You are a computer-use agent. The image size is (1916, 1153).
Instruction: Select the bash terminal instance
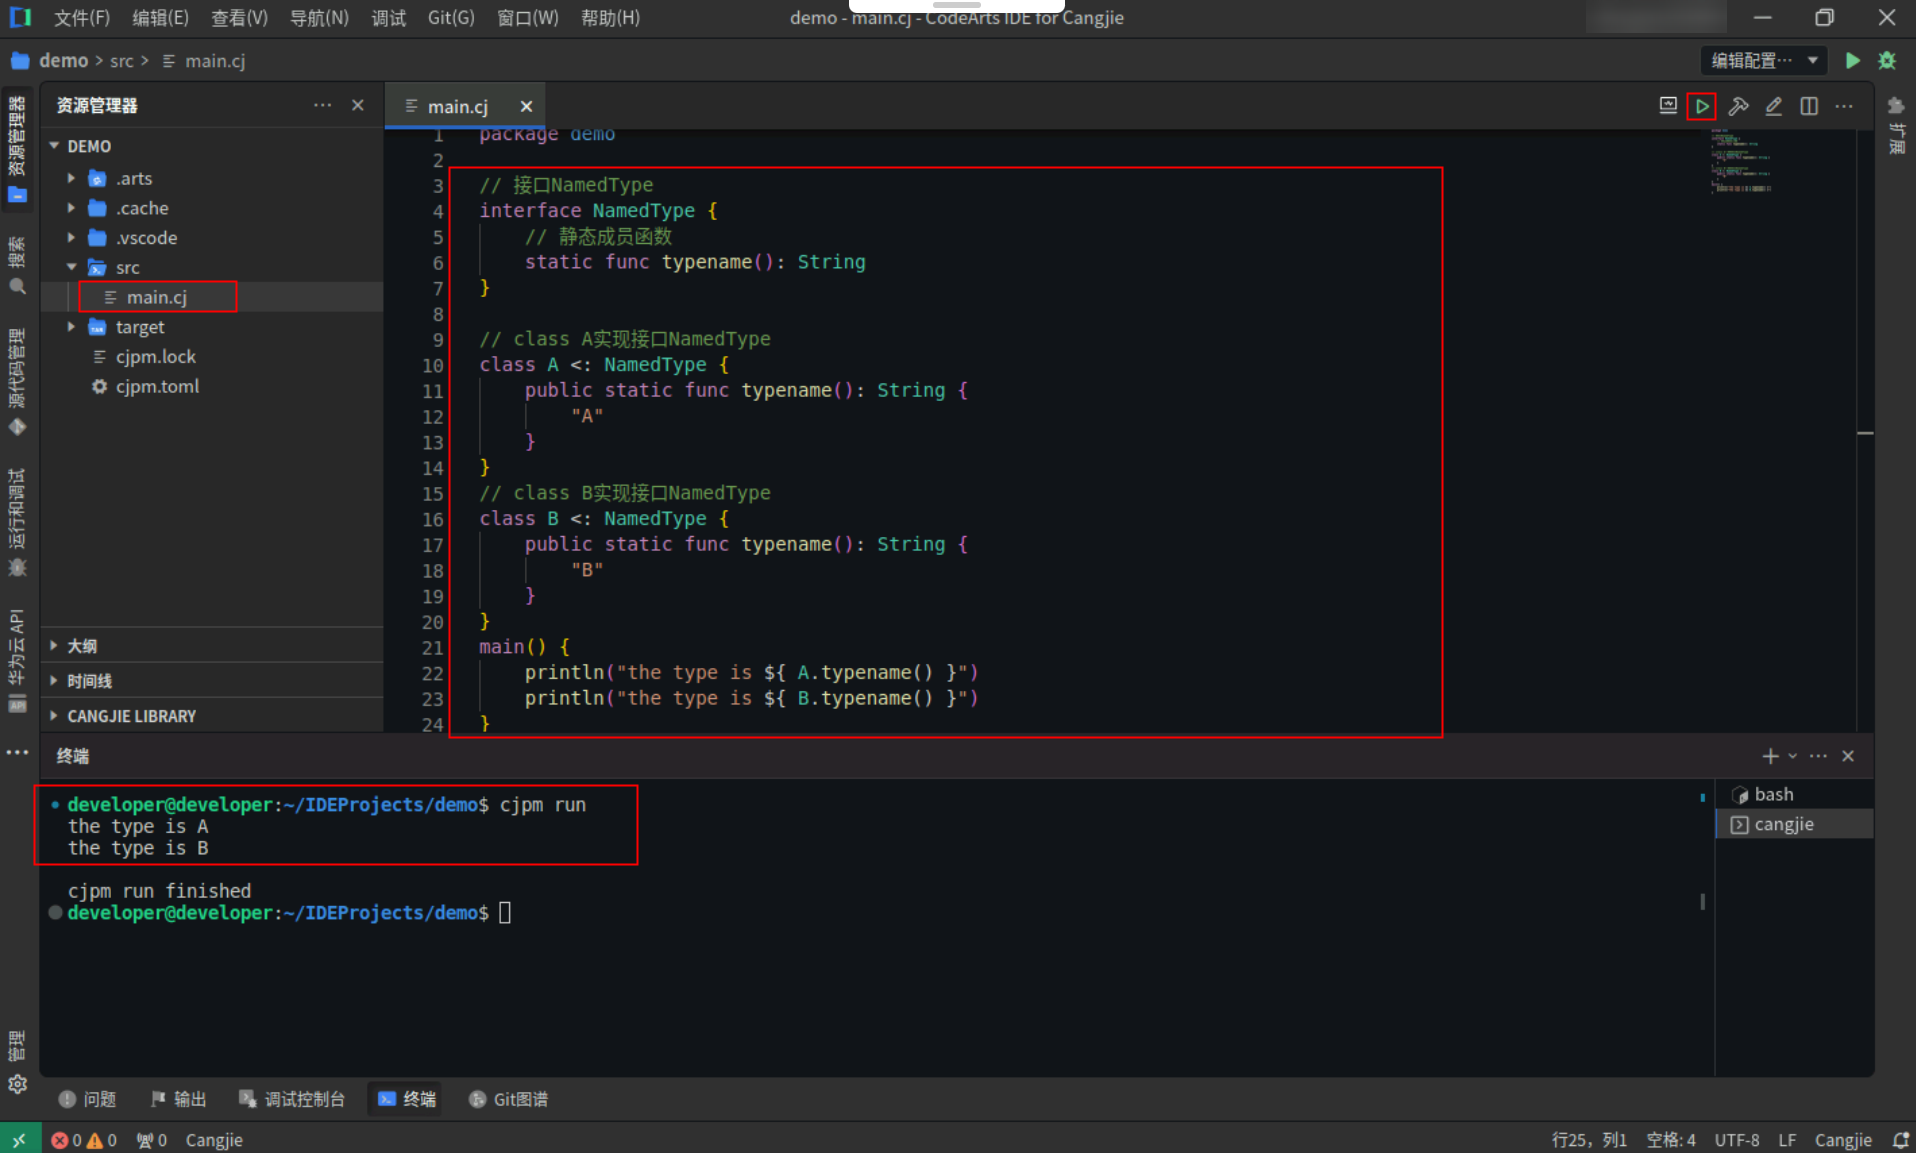pyautogui.click(x=1794, y=794)
